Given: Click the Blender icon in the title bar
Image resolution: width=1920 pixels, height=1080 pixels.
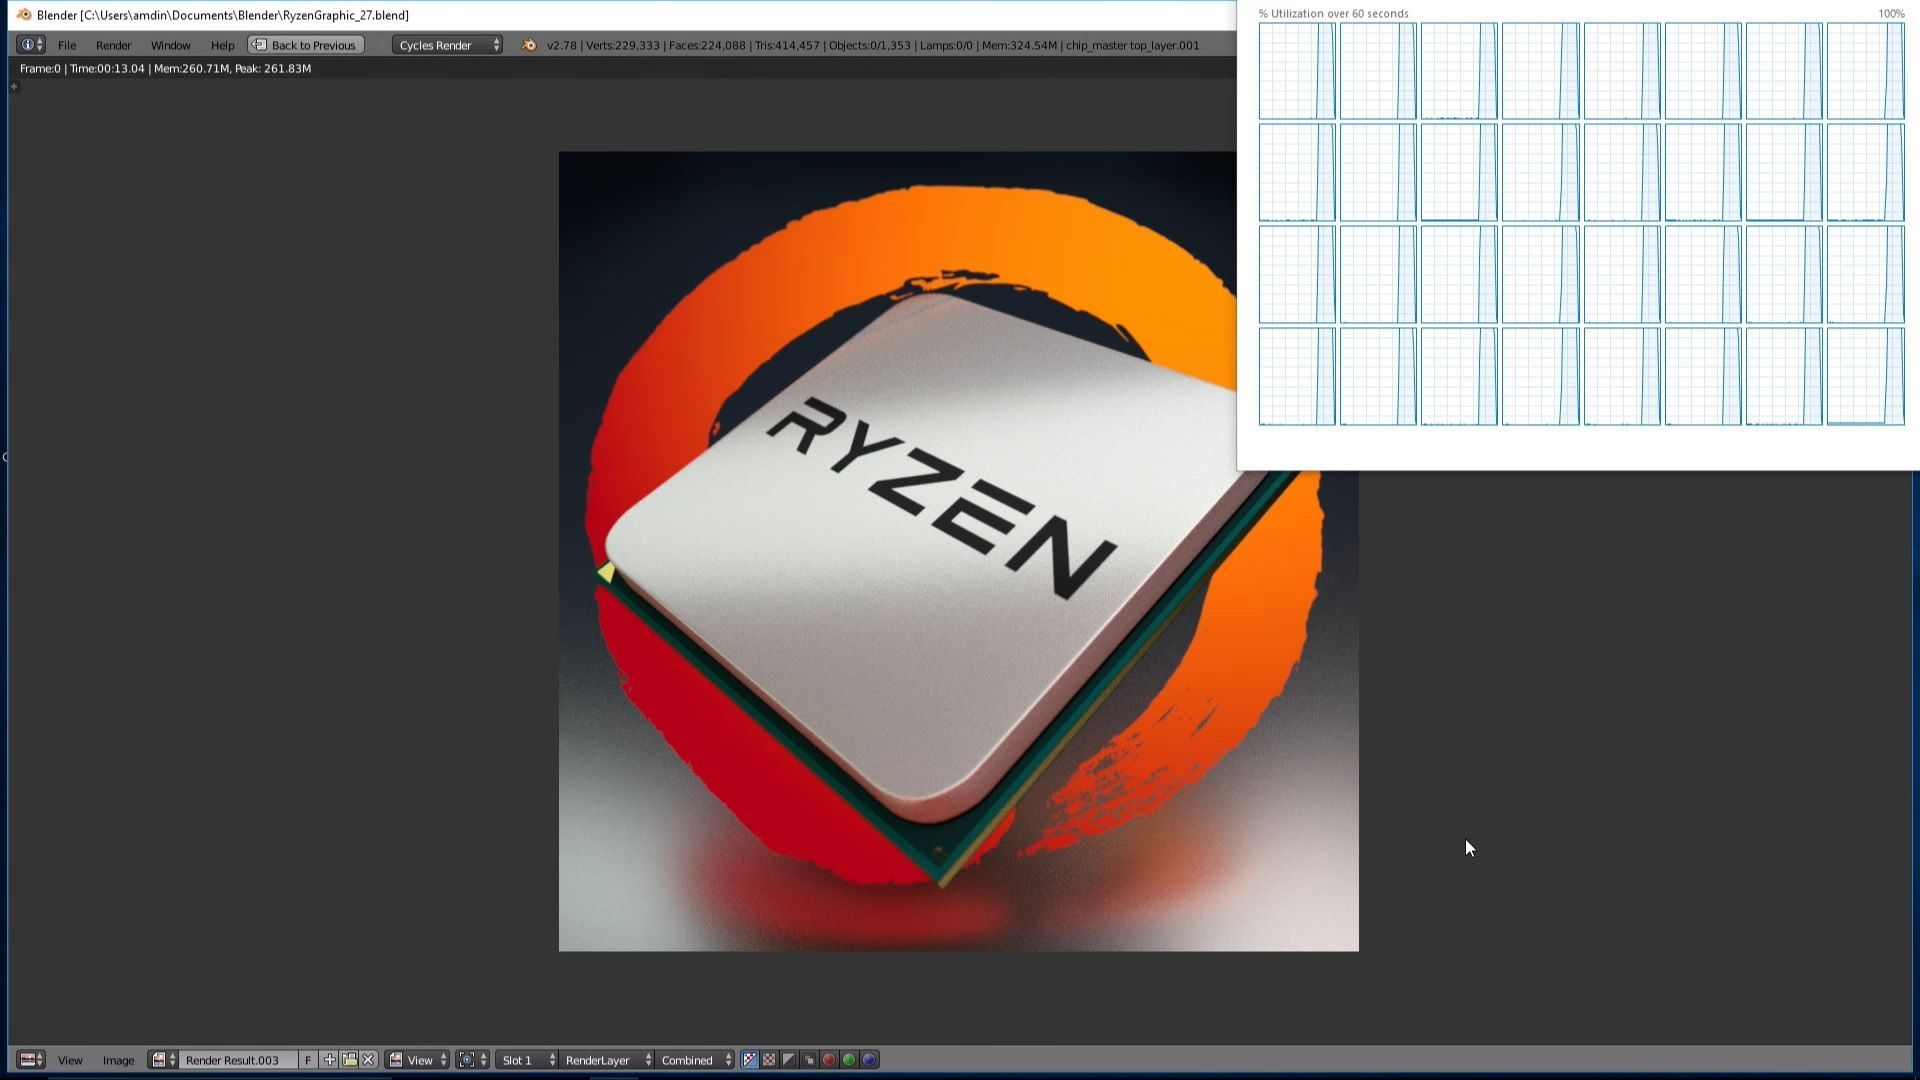Looking at the screenshot, I should tap(23, 15).
